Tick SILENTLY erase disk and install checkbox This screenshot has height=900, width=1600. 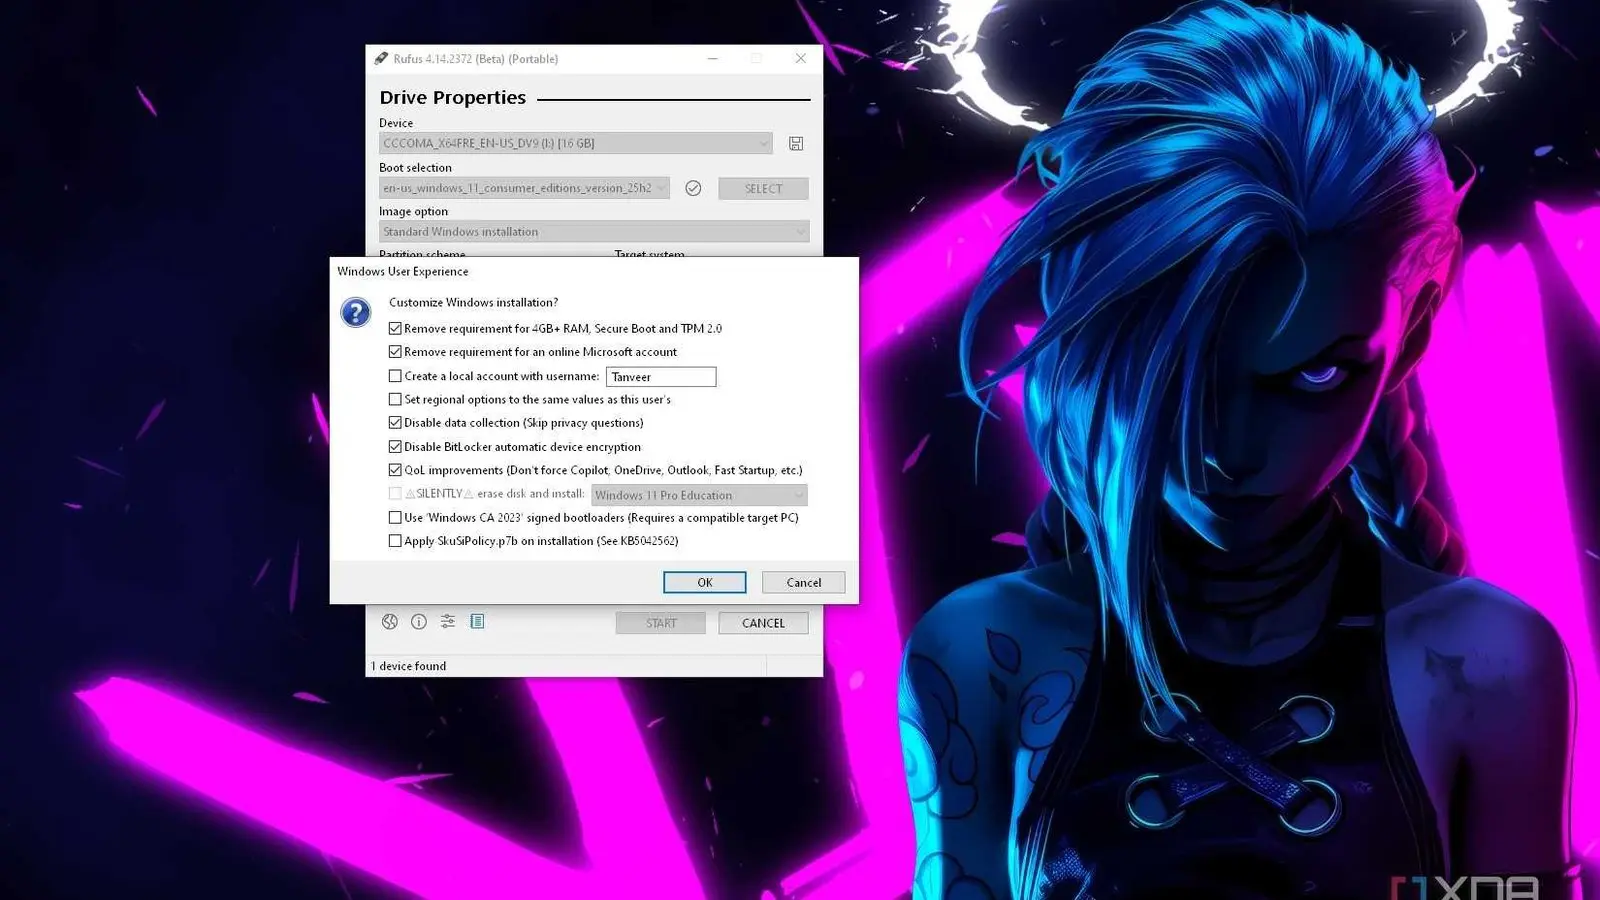[395, 494]
